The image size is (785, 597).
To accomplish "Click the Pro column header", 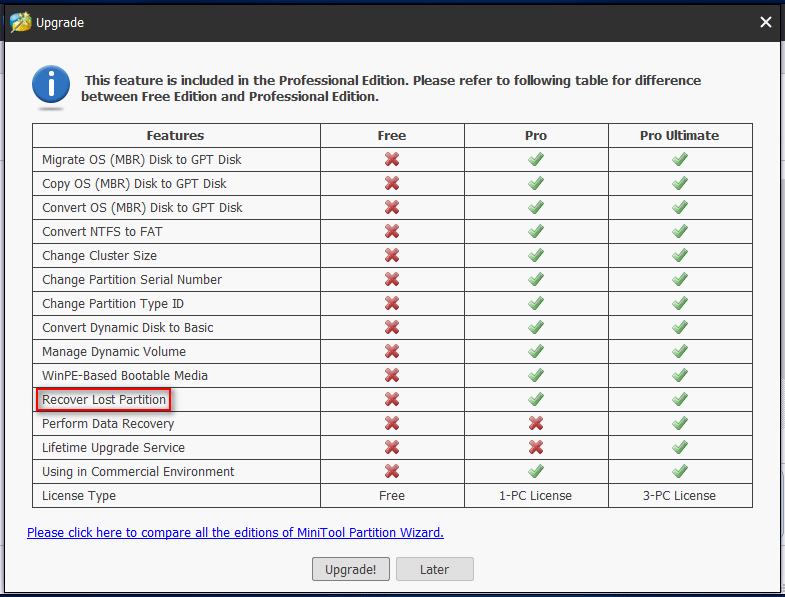I will click(x=536, y=135).
